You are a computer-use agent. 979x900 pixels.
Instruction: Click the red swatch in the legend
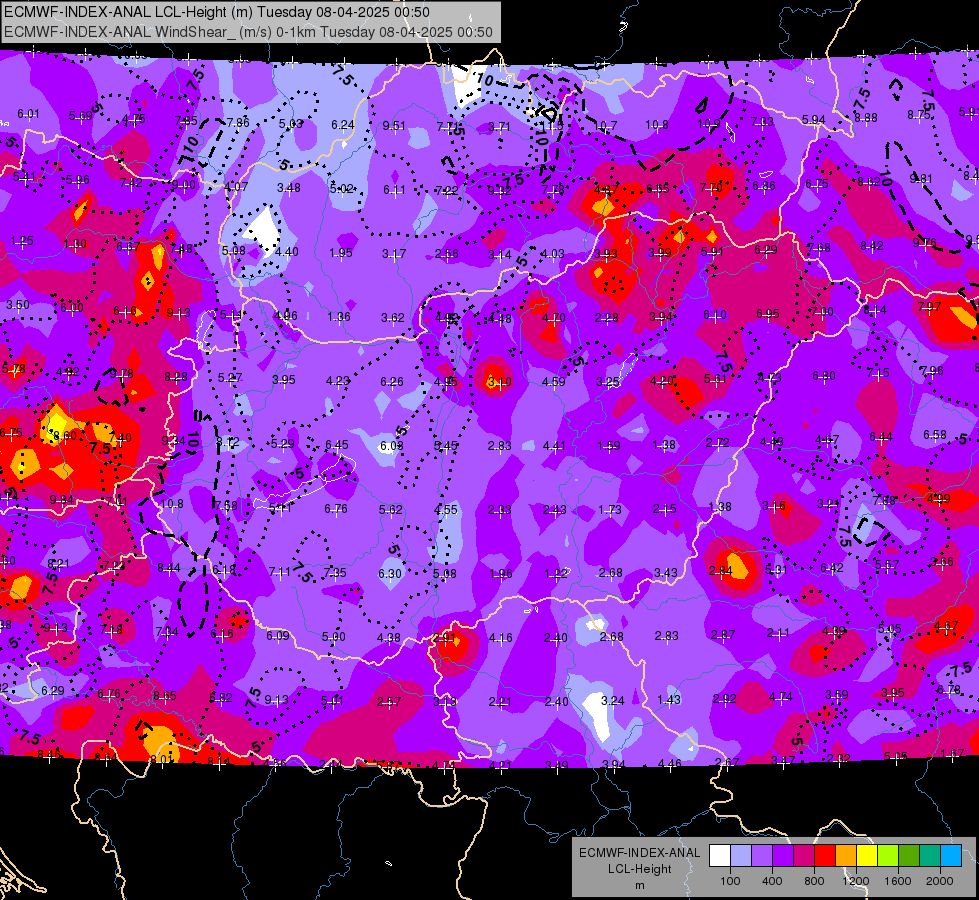point(825,855)
